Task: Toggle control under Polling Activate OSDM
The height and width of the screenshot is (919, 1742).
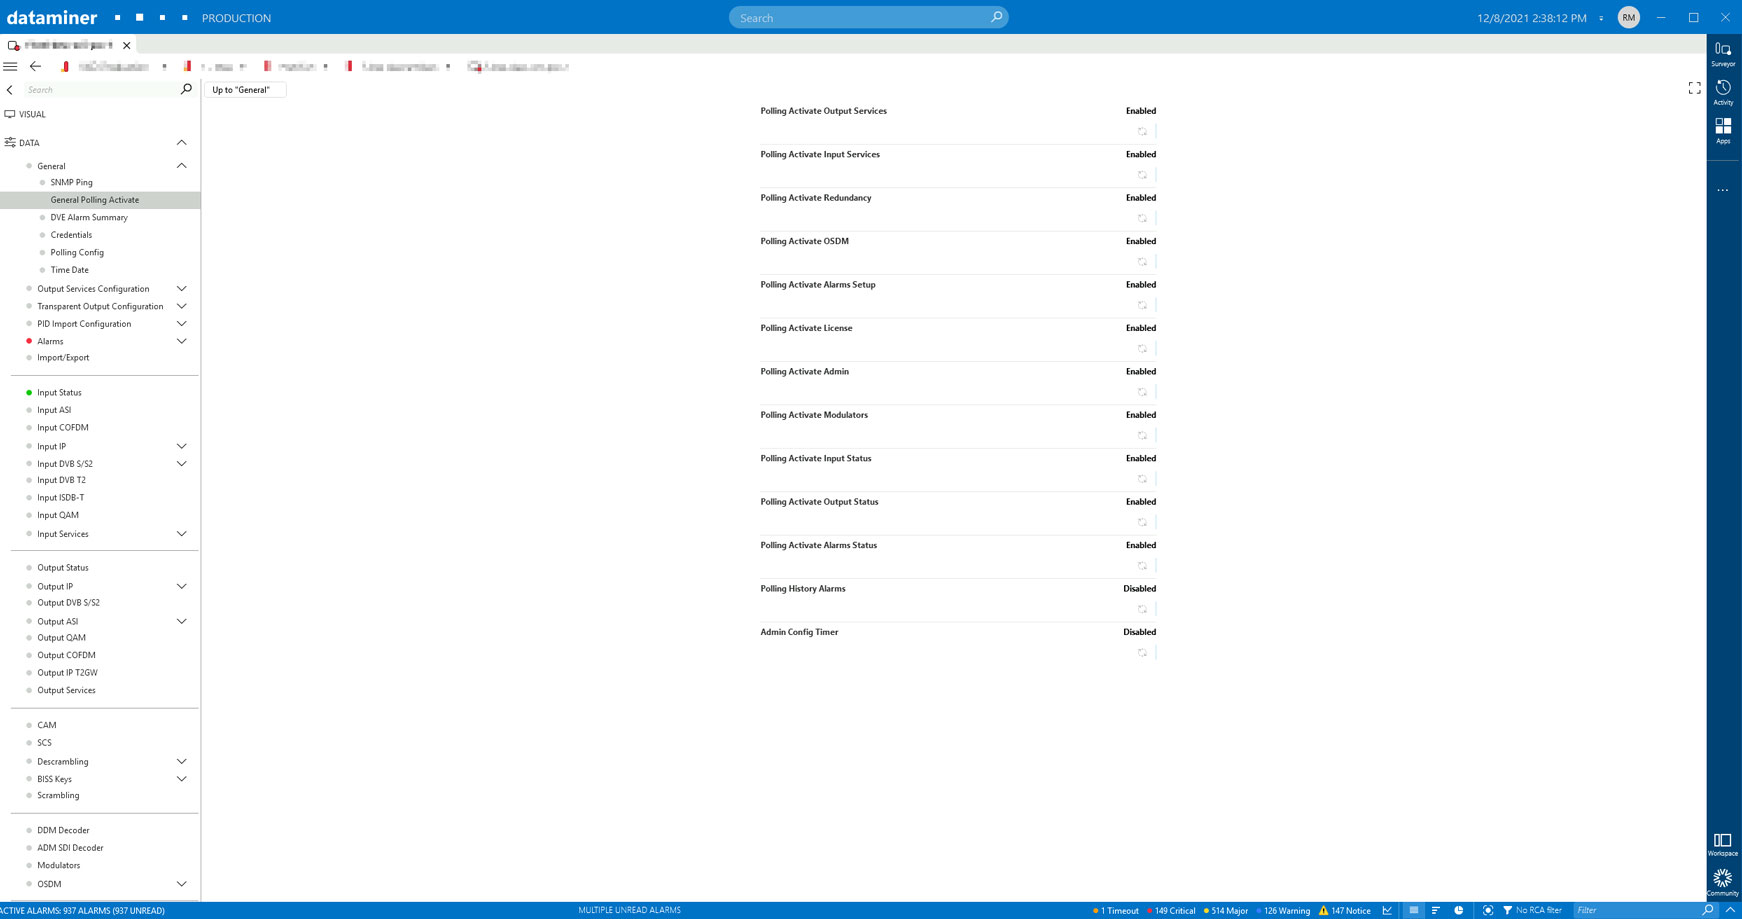Action: [x=1142, y=262]
